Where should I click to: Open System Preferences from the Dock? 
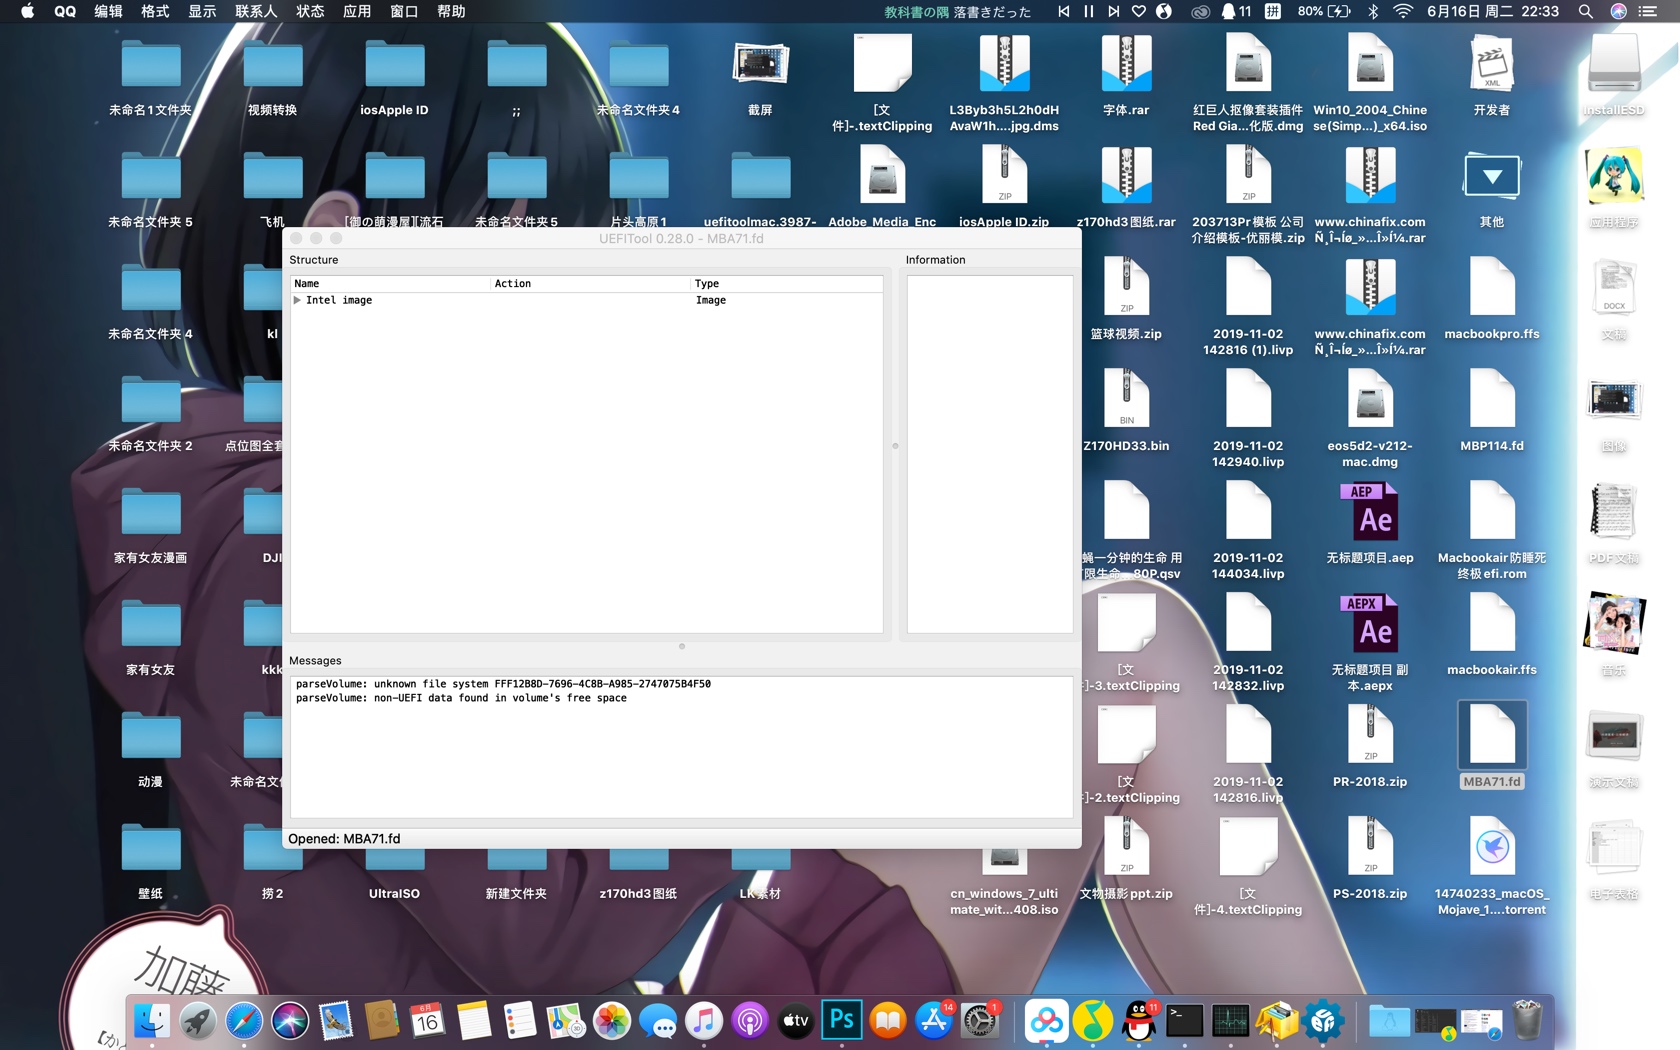click(x=980, y=1021)
